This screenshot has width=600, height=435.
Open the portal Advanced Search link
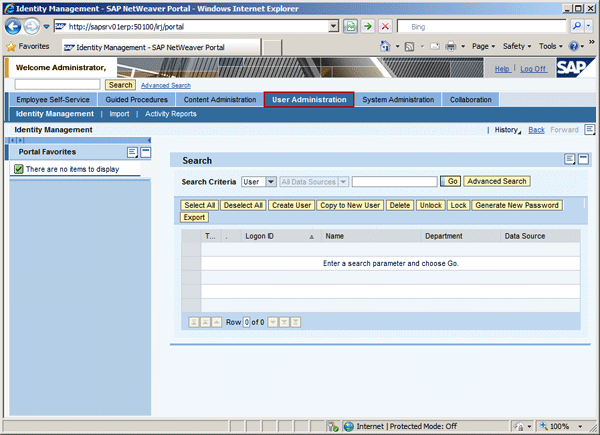pos(166,86)
